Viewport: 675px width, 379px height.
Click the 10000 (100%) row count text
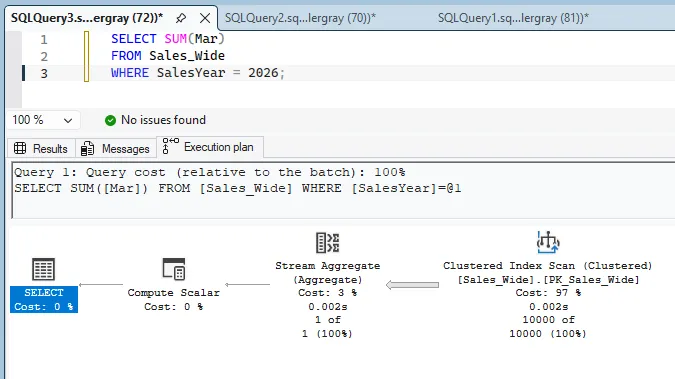[x=548, y=334]
